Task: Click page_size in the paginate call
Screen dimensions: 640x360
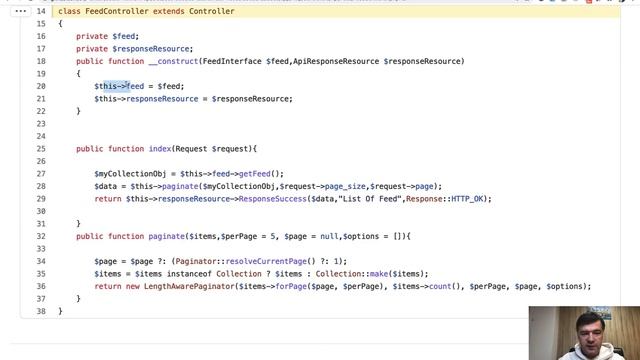Action: pyautogui.click(x=345, y=187)
